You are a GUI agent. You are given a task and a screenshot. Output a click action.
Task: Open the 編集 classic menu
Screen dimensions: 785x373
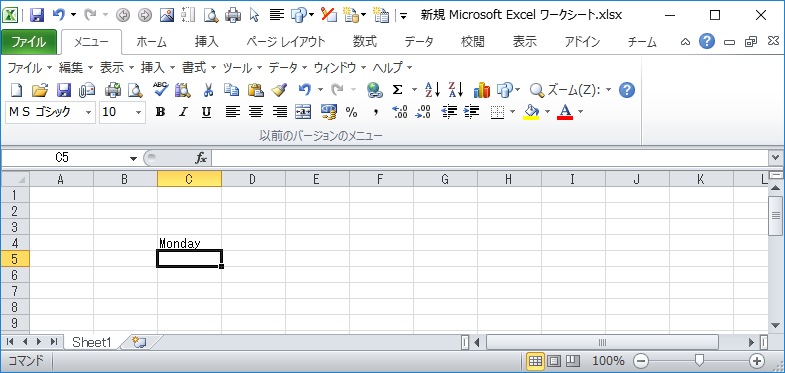[x=76, y=68]
